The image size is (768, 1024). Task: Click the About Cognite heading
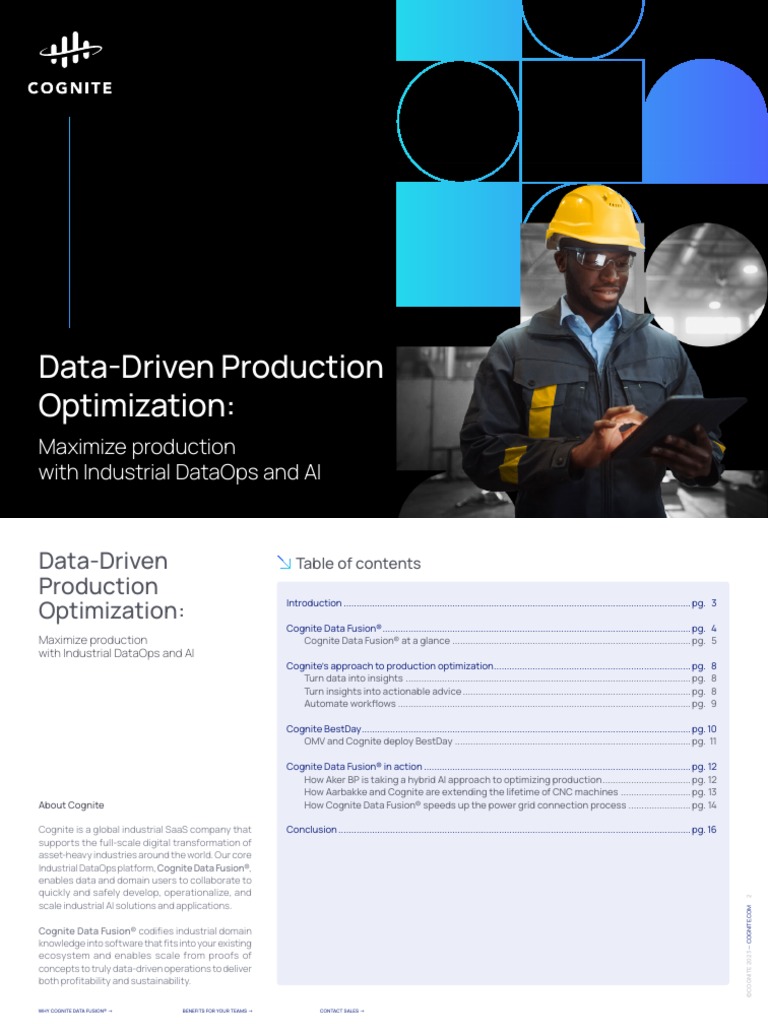tap(71, 805)
